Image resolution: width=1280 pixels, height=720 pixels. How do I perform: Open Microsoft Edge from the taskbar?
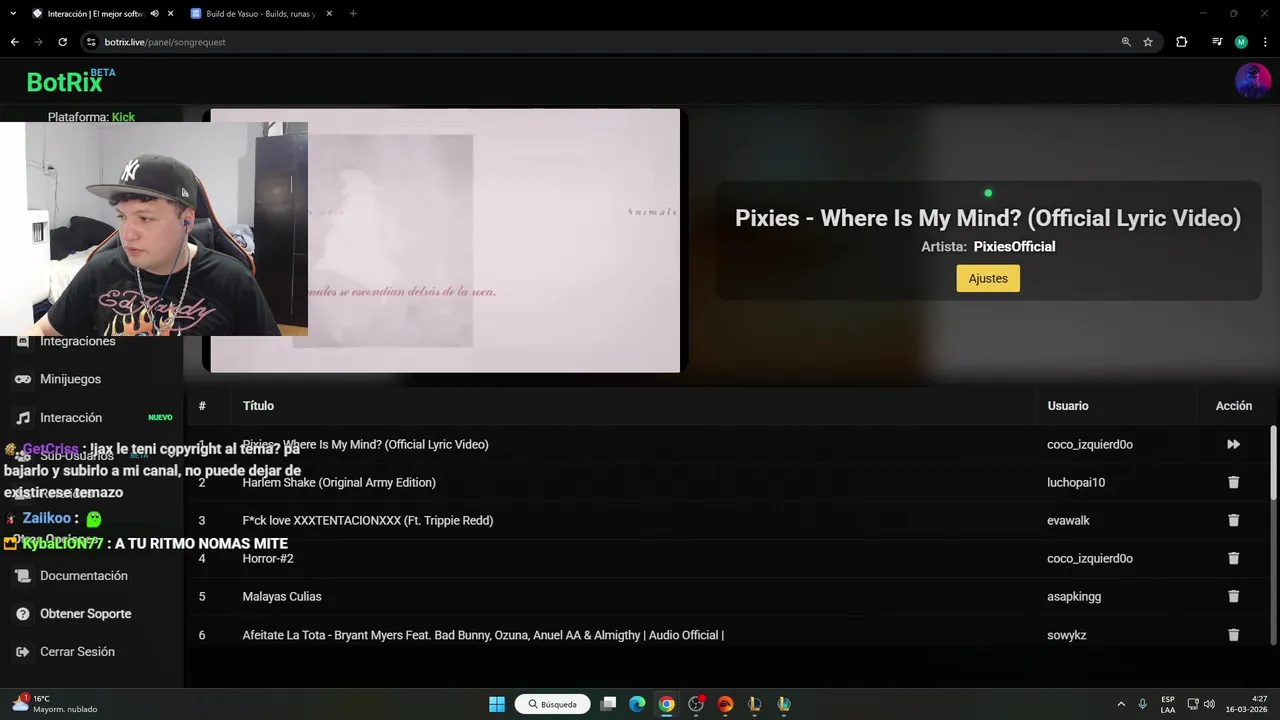click(x=637, y=704)
